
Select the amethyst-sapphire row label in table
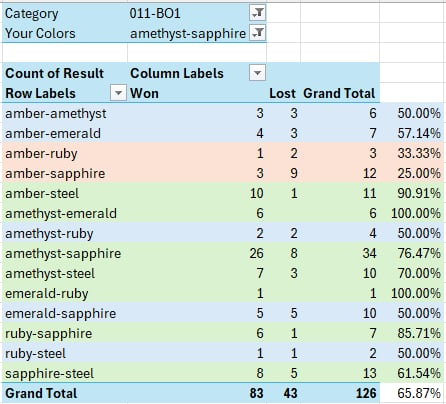pos(65,253)
